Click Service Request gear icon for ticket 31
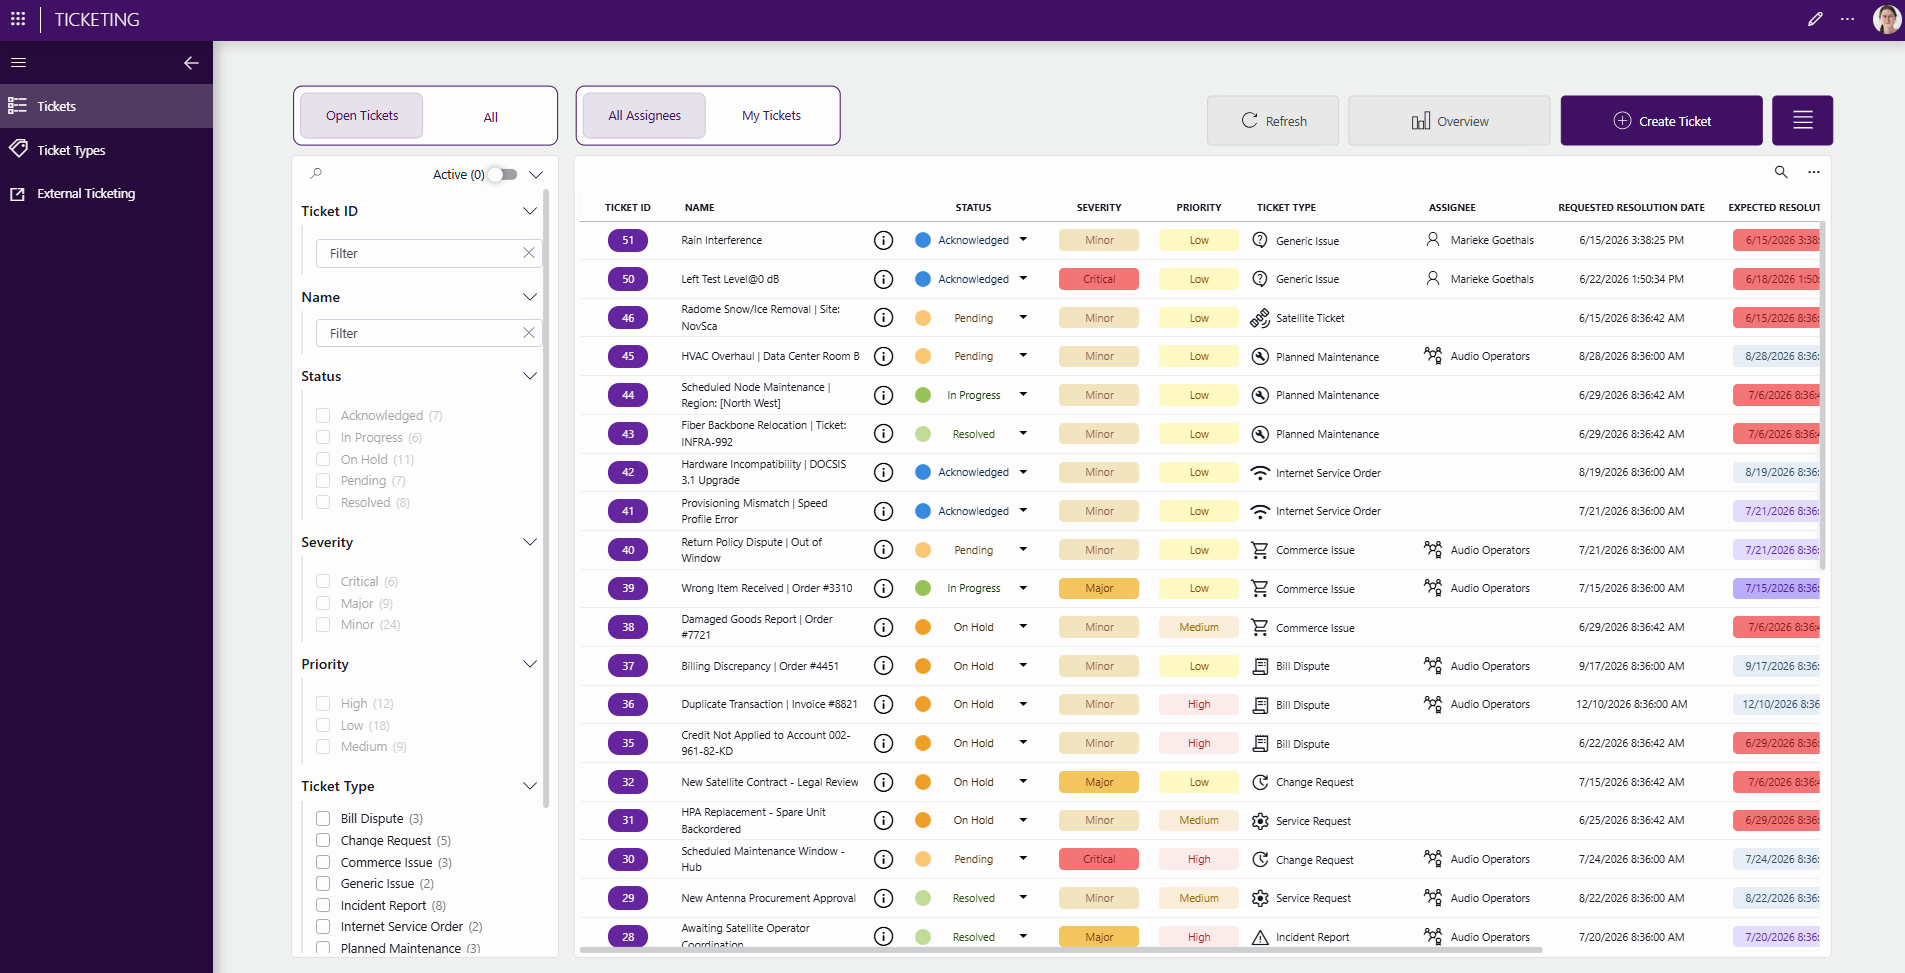The image size is (1905, 973). click(x=1260, y=821)
